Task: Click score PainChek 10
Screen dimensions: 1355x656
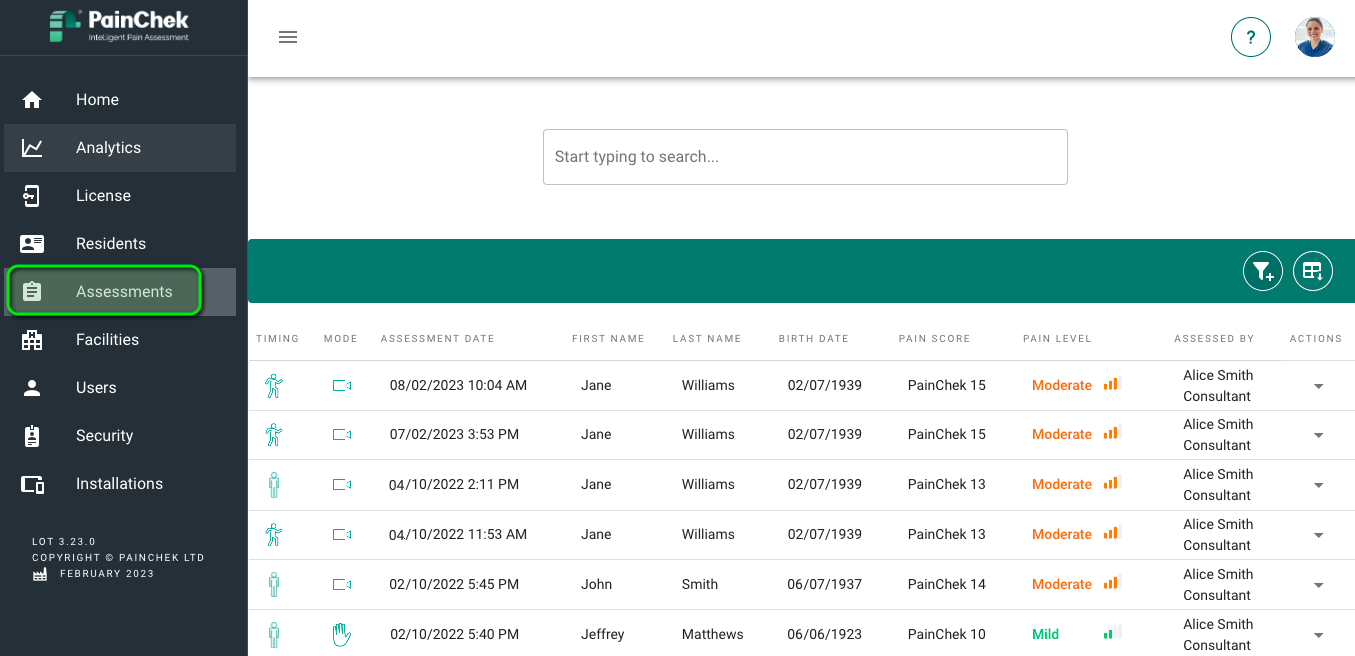Action: [x=946, y=635]
